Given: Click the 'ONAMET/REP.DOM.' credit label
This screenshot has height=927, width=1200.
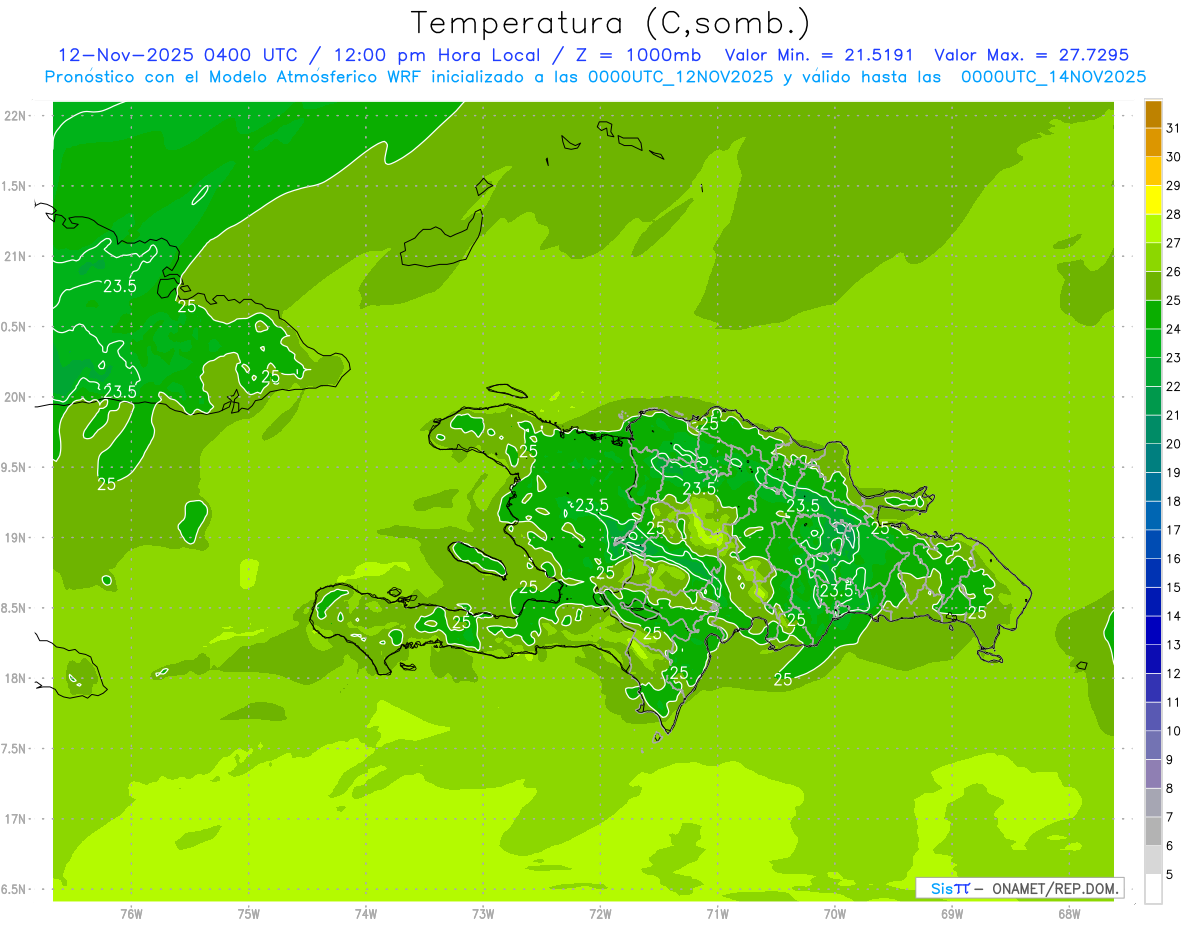Looking at the screenshot, I should pos(1055,888).
